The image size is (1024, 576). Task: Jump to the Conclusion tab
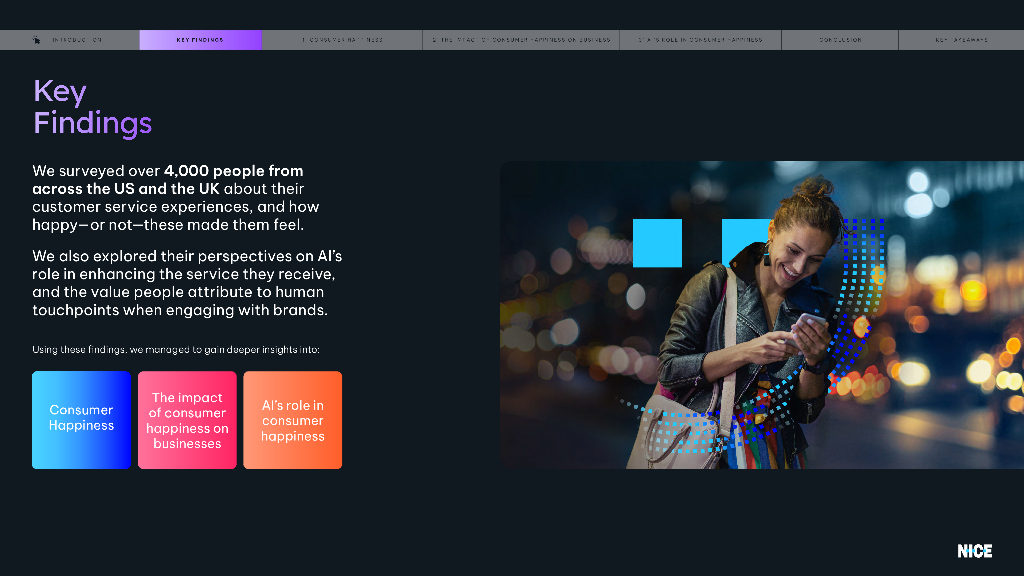[840, 40]
